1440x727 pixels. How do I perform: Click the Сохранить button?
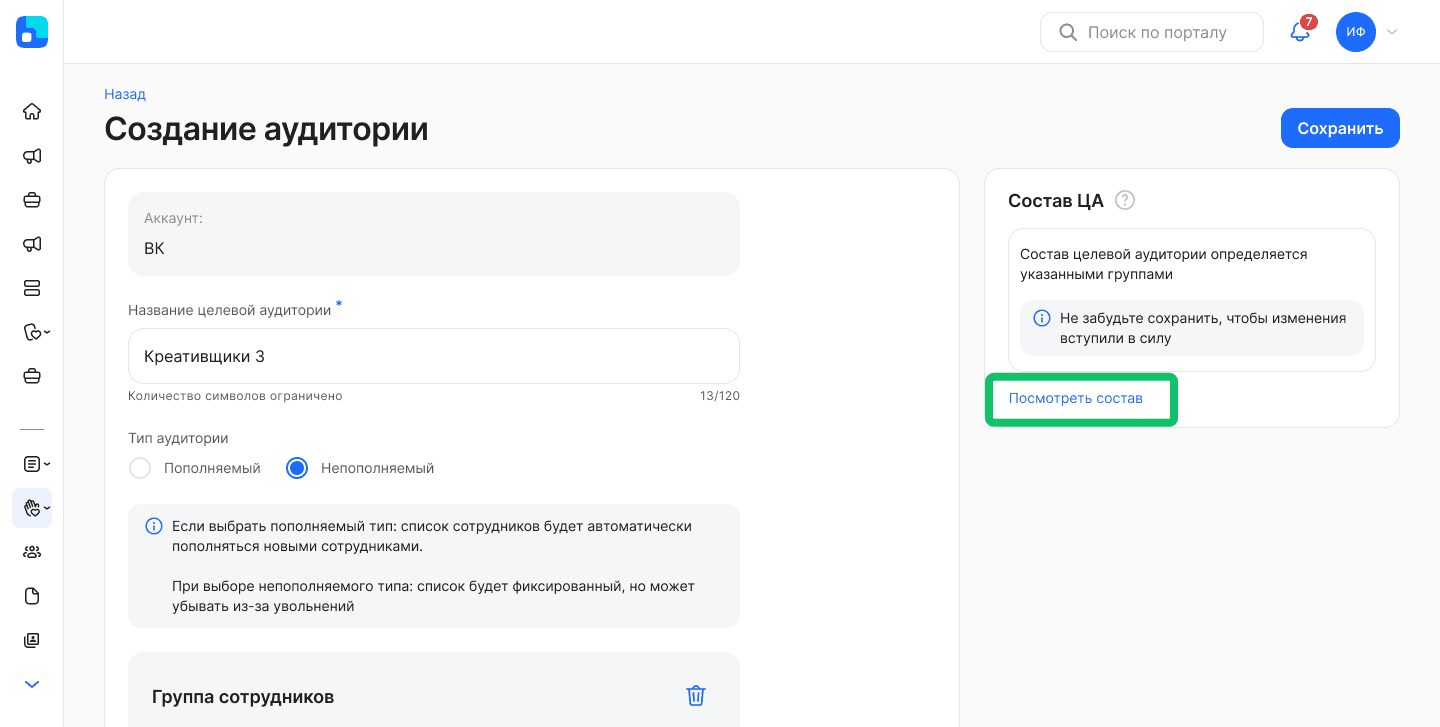click(1340, 128)
